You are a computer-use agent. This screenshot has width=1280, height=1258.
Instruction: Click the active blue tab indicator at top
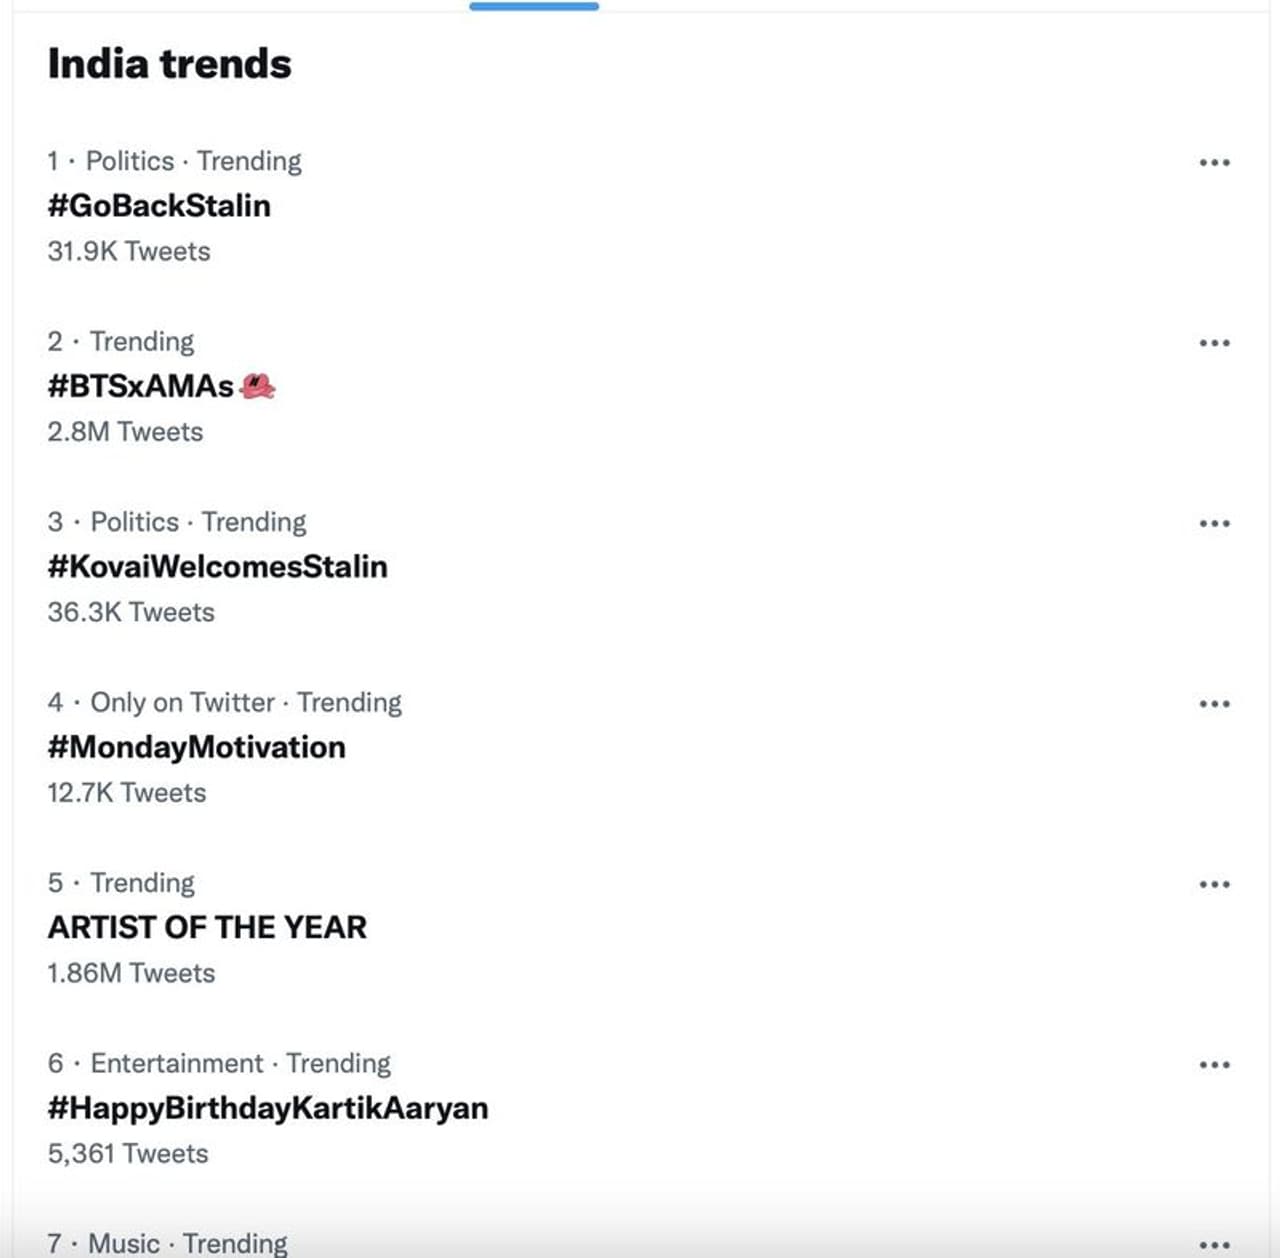coord(534,6)
